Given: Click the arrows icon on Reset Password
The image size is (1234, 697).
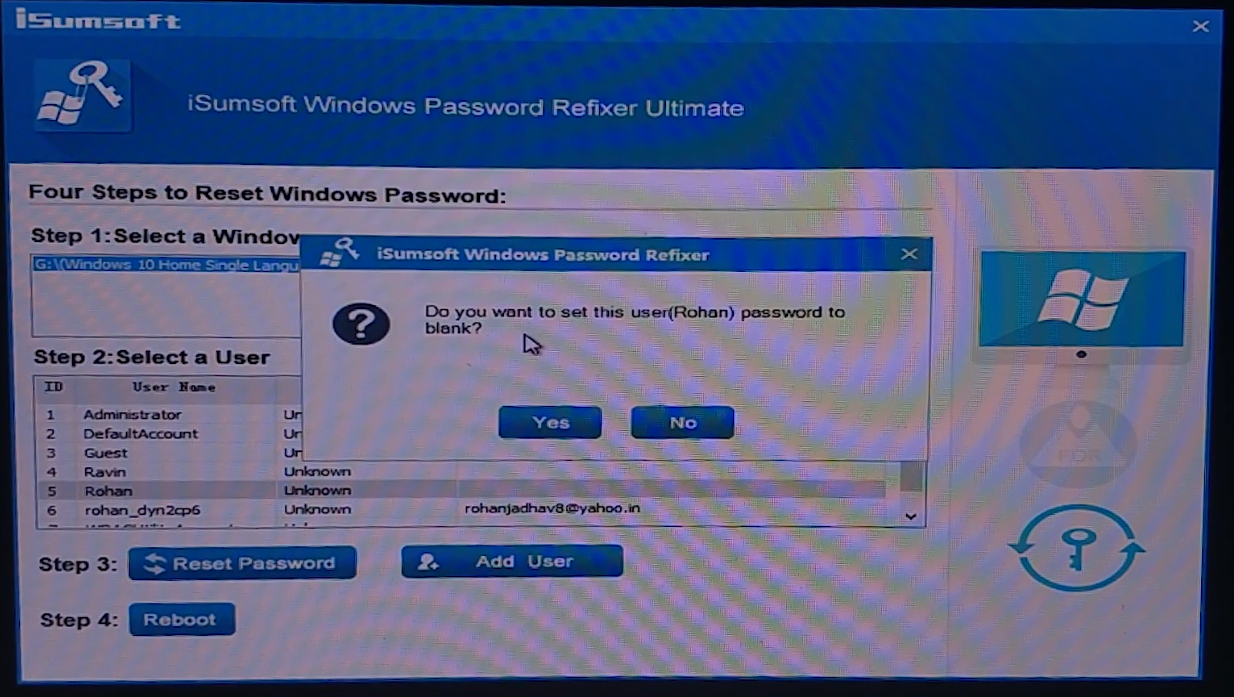Looking at the screenshot, I should click(155, 564).
